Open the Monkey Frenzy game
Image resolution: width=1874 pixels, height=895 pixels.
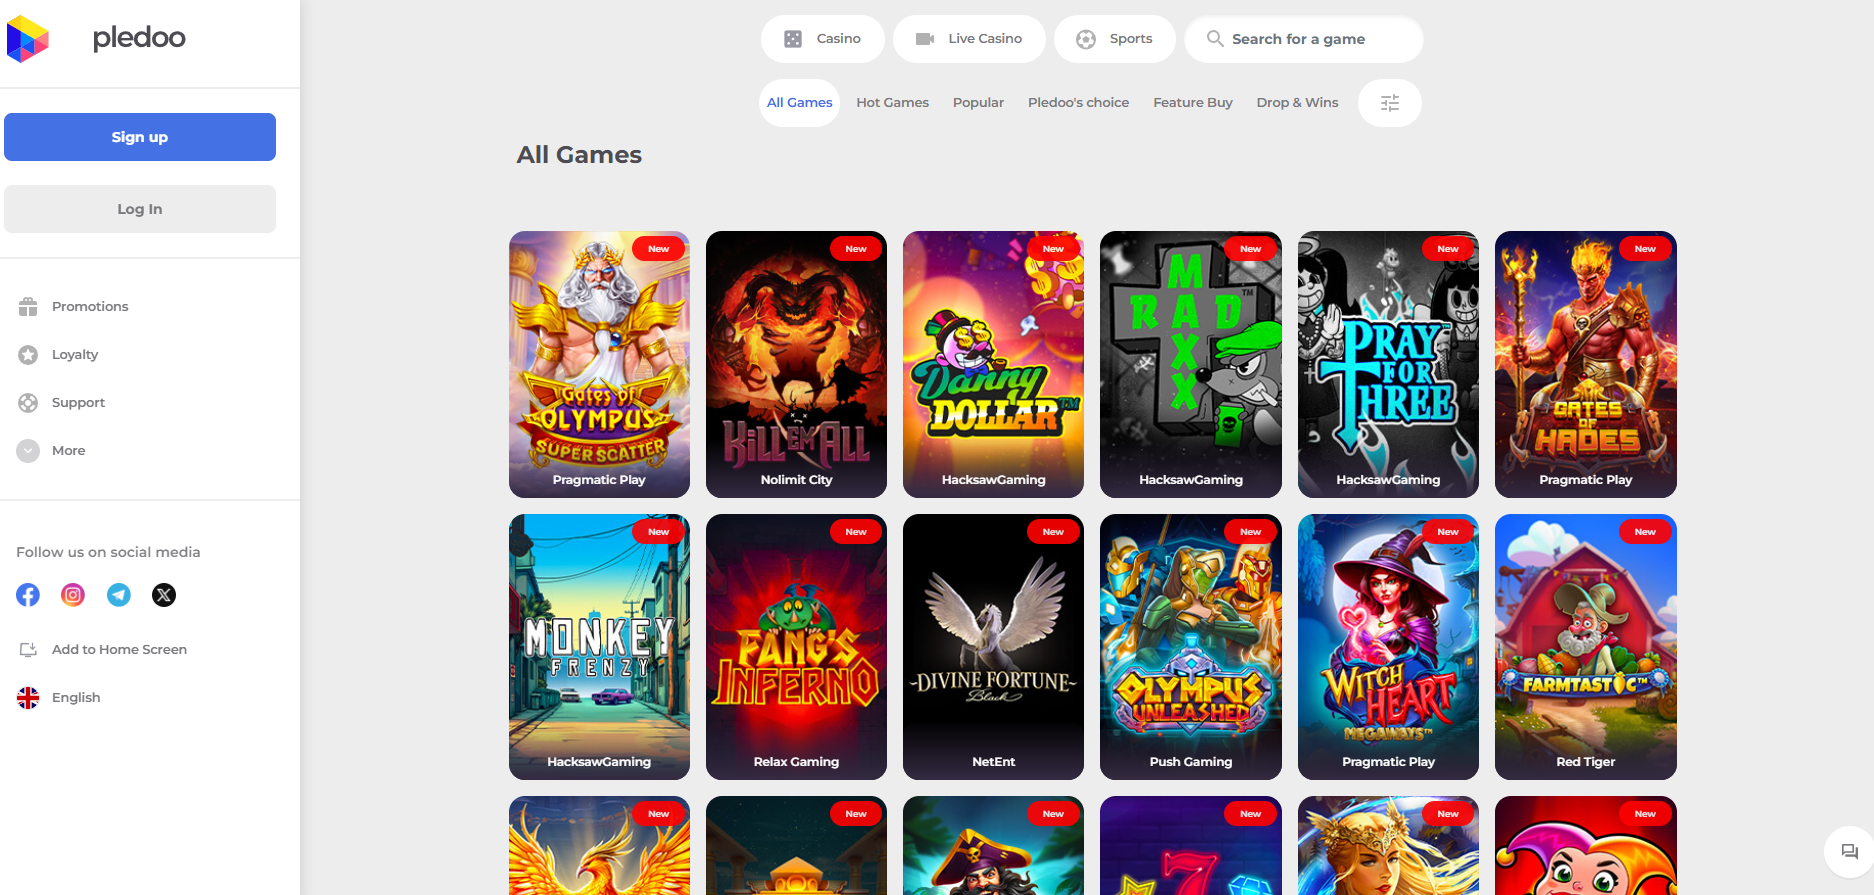599,647
